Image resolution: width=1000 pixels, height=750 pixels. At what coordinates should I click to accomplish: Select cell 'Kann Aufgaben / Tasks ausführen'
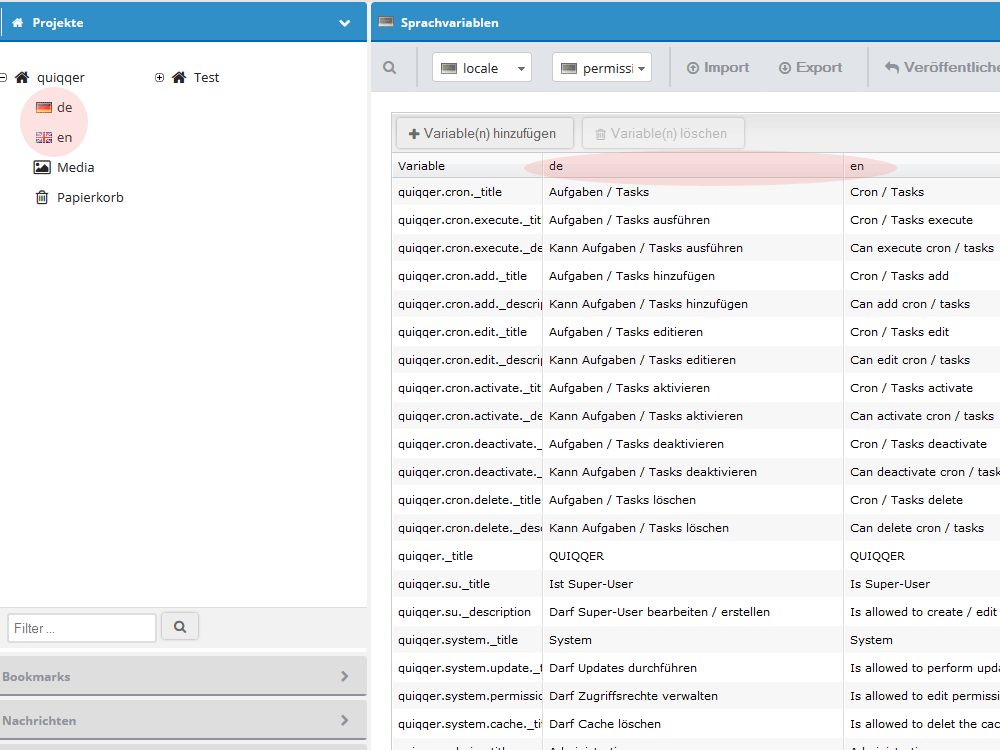click(x=693, y=248)
